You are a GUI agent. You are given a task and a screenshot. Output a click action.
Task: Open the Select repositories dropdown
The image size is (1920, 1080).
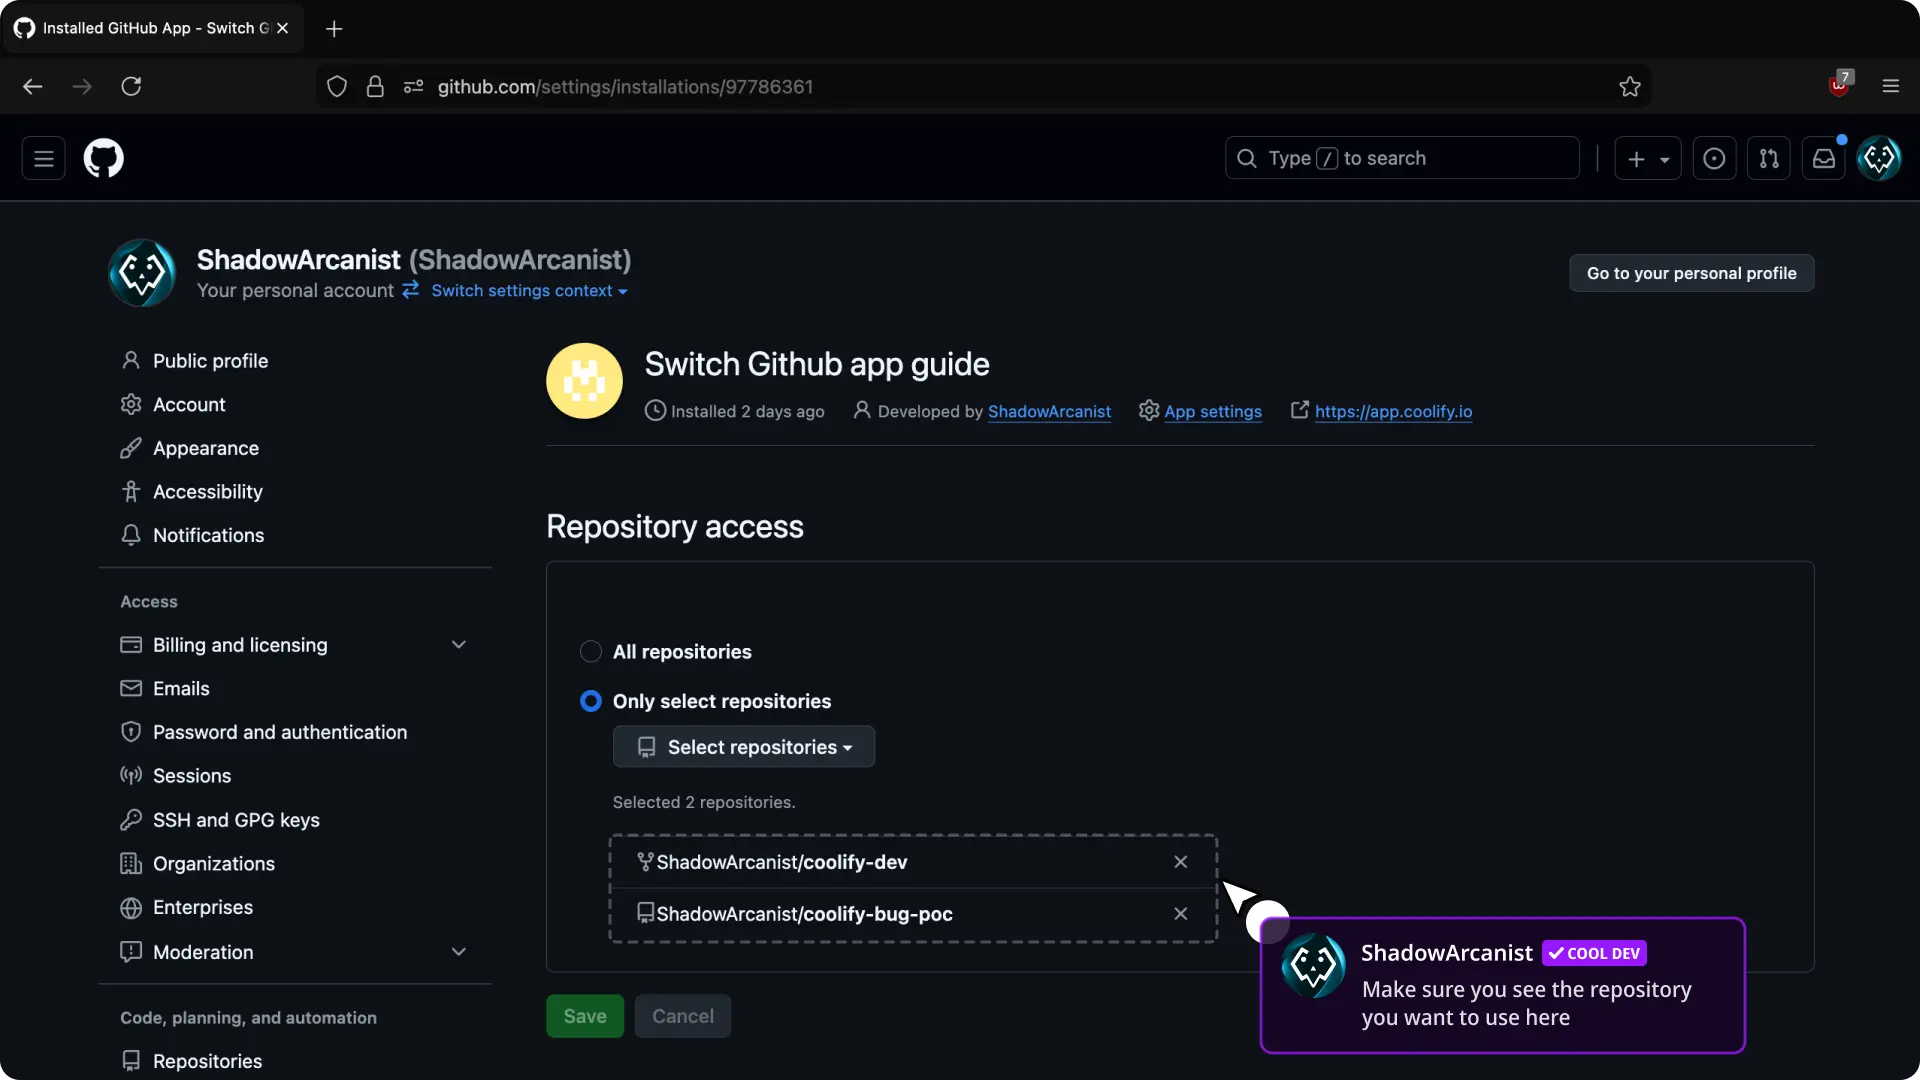[x=743, y=747]
